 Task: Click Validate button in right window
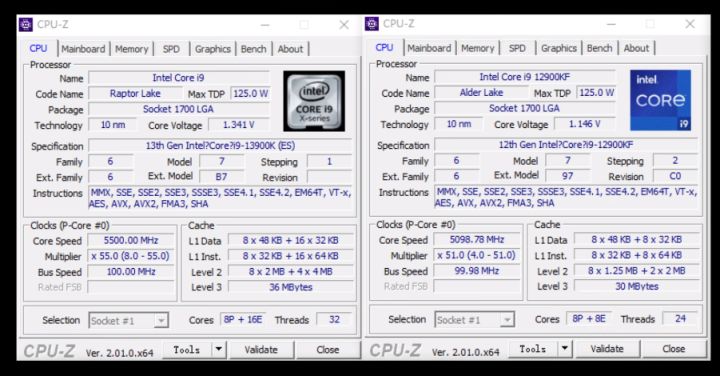[607, 349]
